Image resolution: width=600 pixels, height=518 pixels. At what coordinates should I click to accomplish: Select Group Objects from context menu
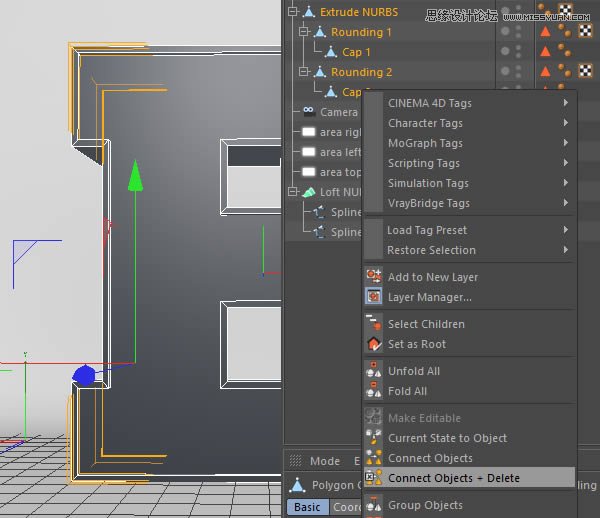click(425, 505)
